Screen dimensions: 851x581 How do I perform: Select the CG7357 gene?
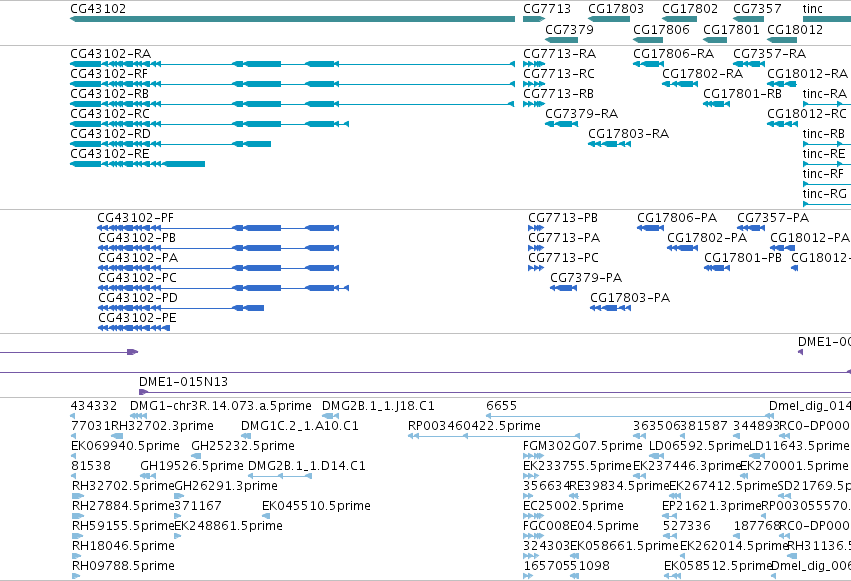tap(748, 20)
